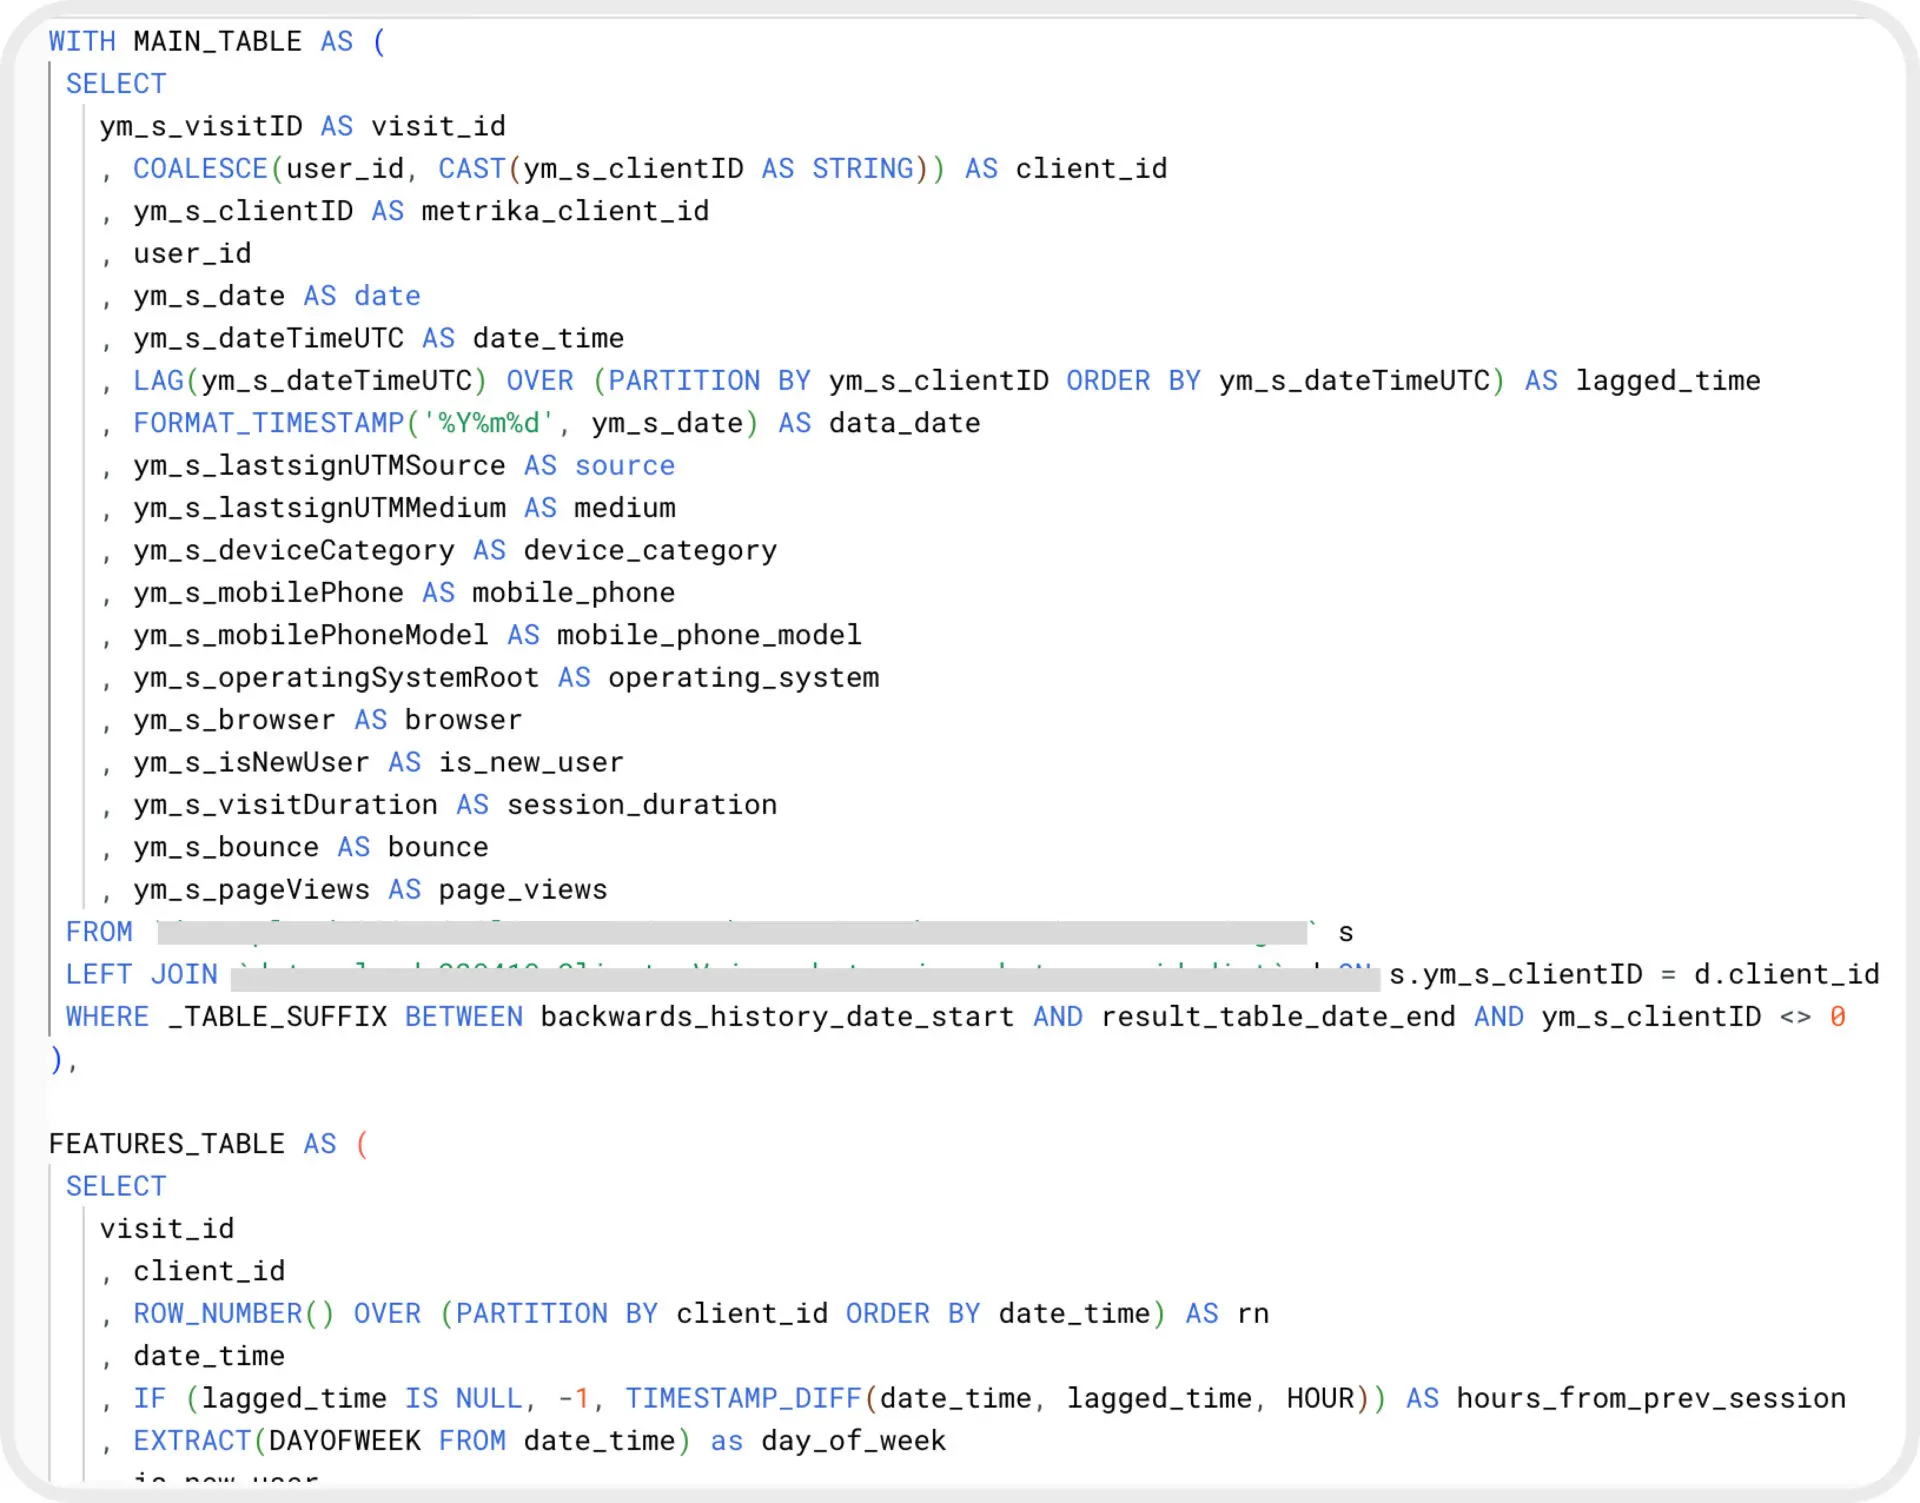Click the redacted FROM table name
This screenshot has height=1503, width=1920.
(x=732, y=933)
